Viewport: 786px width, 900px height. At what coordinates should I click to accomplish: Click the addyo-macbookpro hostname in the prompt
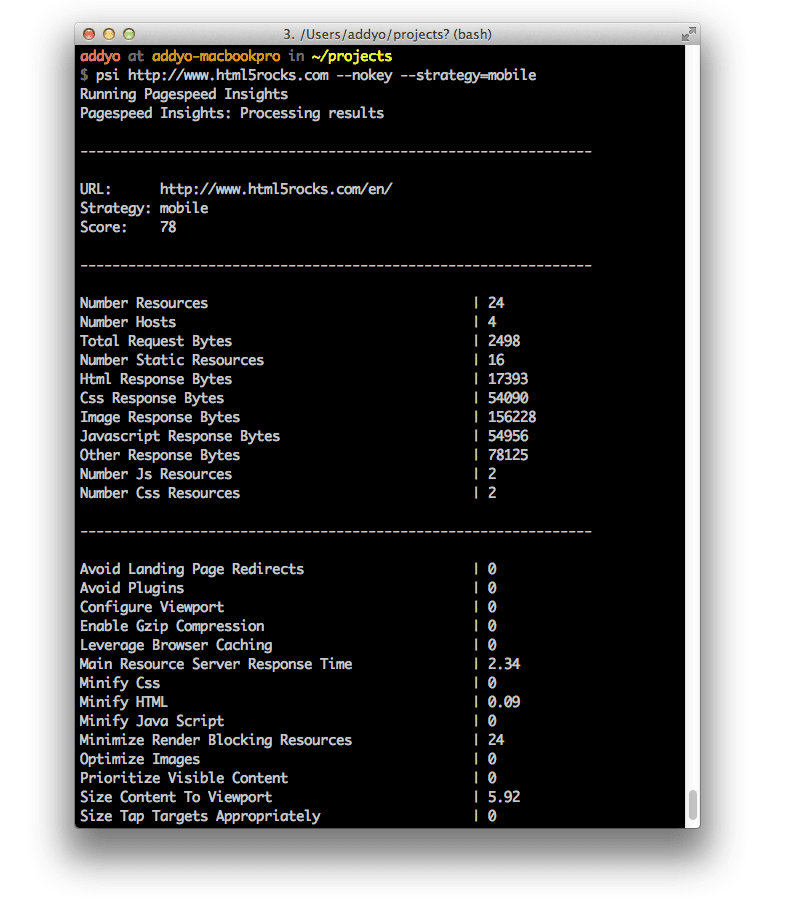[x=216, y=56]
